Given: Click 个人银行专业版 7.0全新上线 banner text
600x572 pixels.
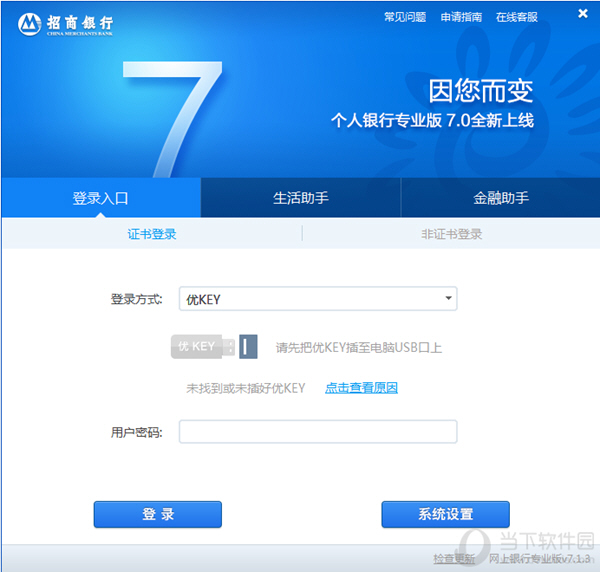Looking at the screenshot, I should pyautogui.click(x=432, y=120).
